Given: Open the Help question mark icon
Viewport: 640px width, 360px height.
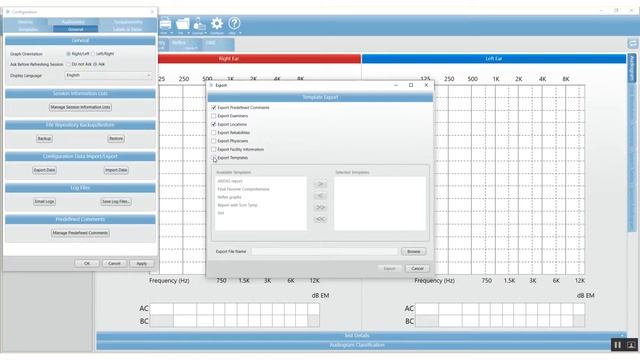Looking at the screenshot, I should pos(234,23).
